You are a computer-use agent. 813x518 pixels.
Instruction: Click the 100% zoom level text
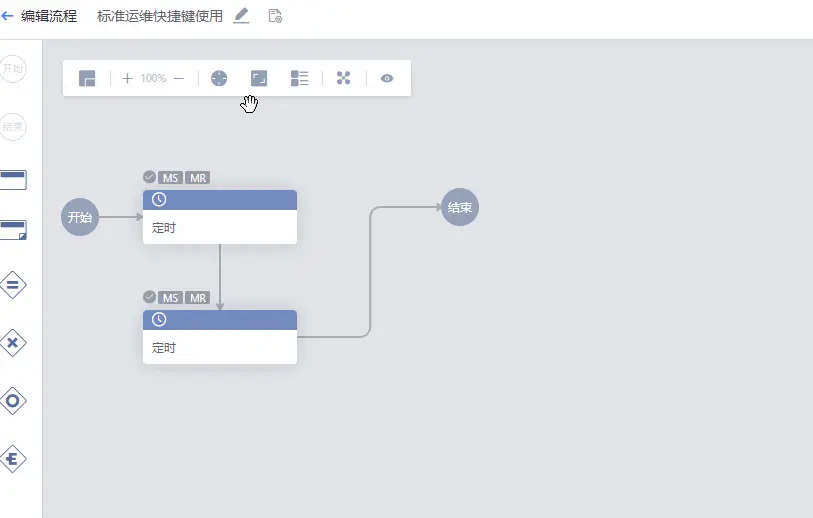pos(153,78)
